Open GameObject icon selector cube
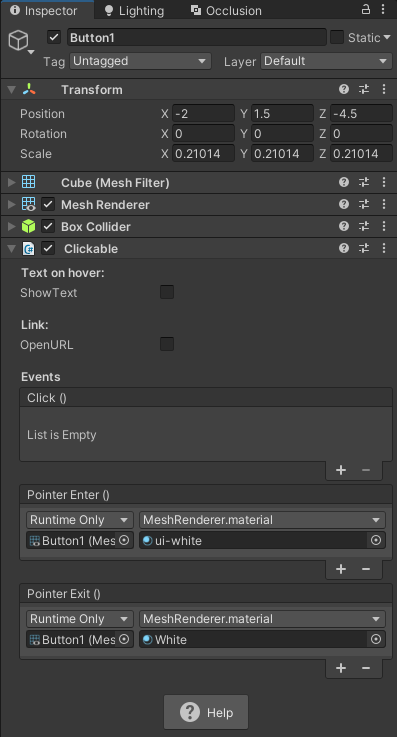 pos(18,41)
